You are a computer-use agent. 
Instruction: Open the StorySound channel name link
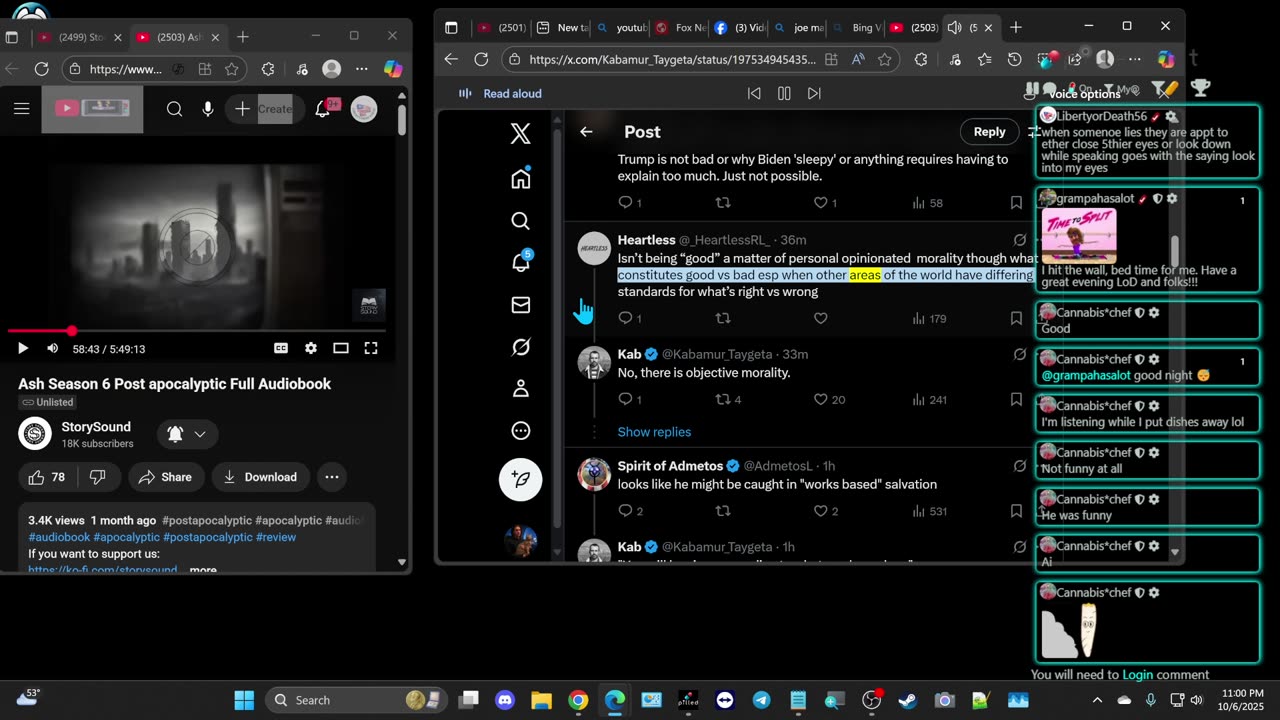[96, 427]
